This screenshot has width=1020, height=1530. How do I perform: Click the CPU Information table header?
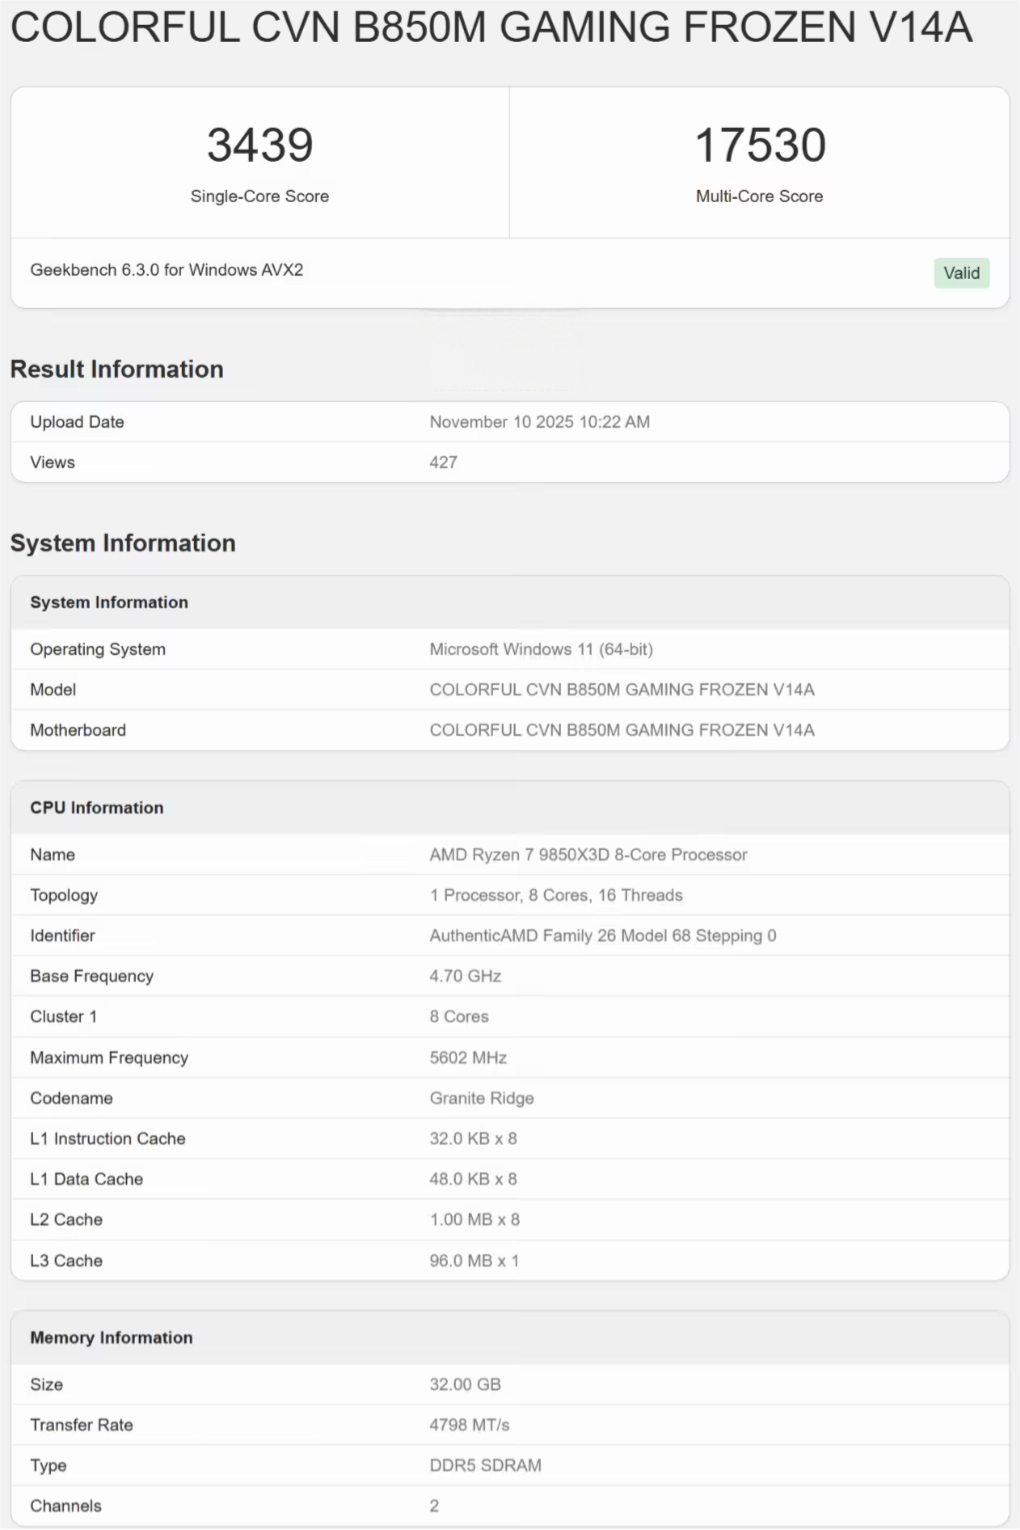click(97, 808)
